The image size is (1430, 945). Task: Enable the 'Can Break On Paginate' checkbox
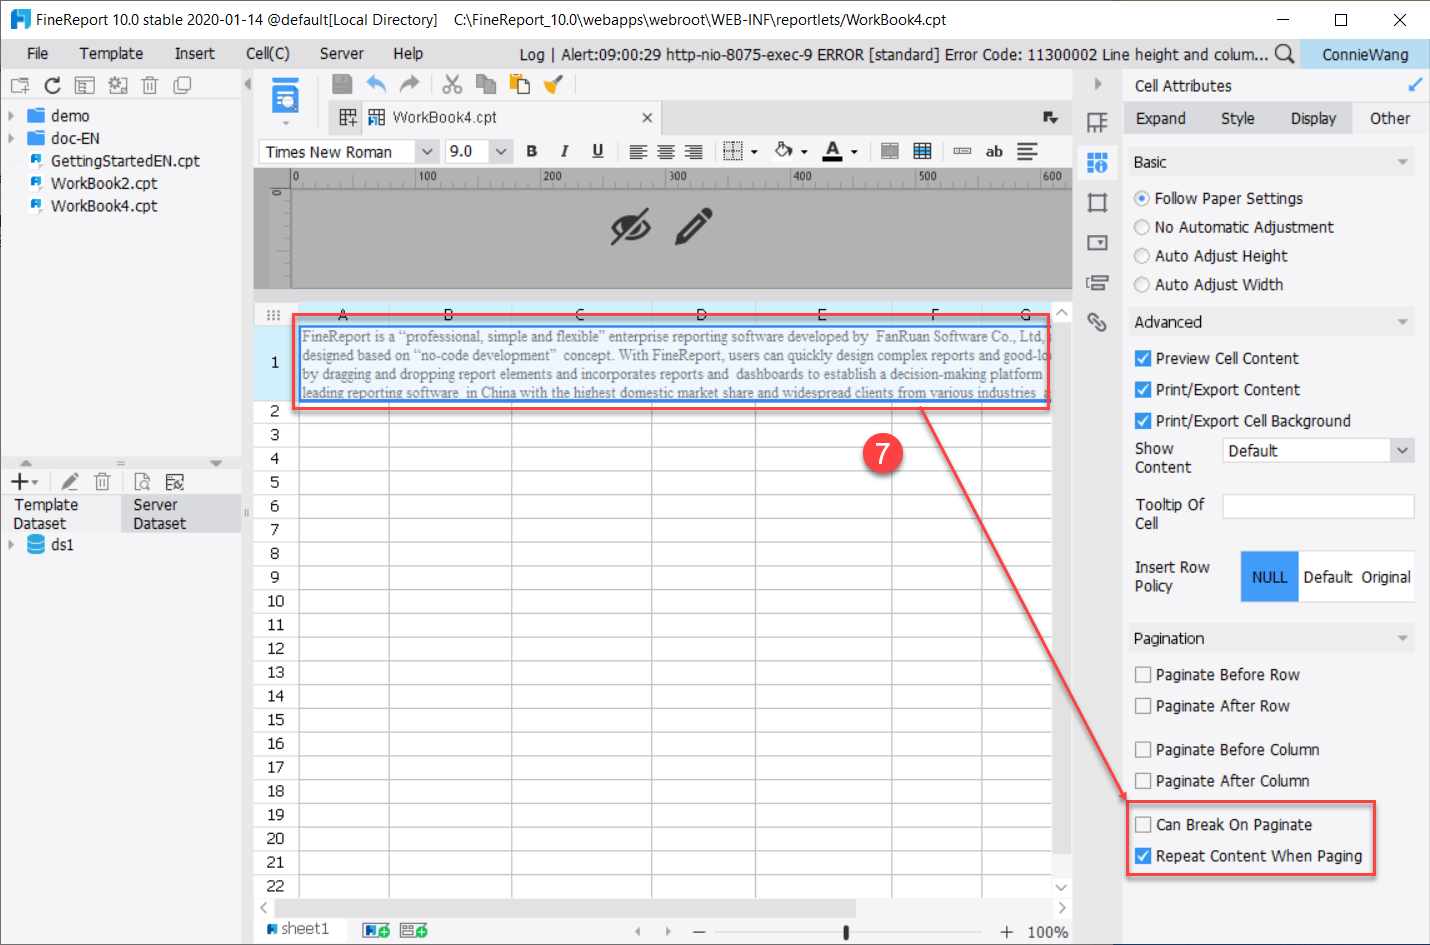(x=1143, y=824)
